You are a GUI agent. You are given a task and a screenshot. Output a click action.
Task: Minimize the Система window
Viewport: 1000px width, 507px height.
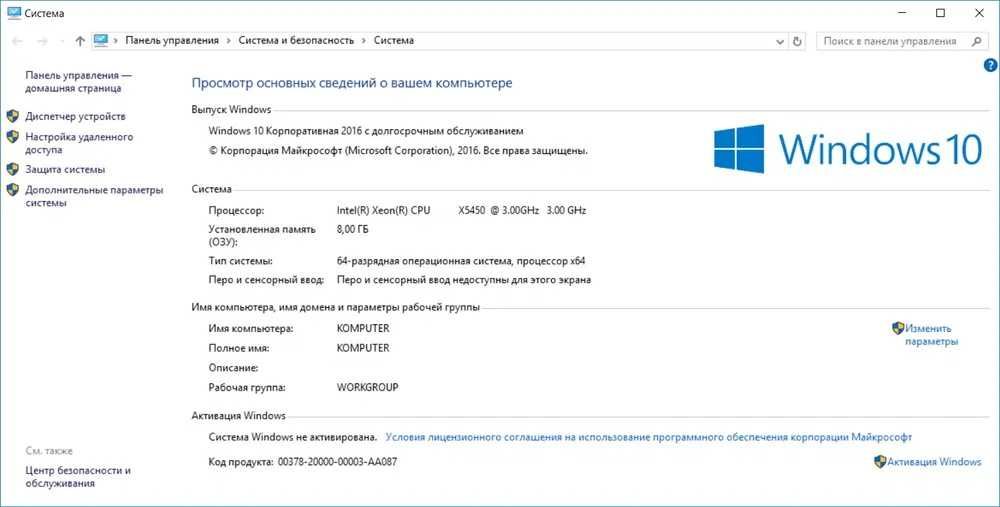click(902, 13)
